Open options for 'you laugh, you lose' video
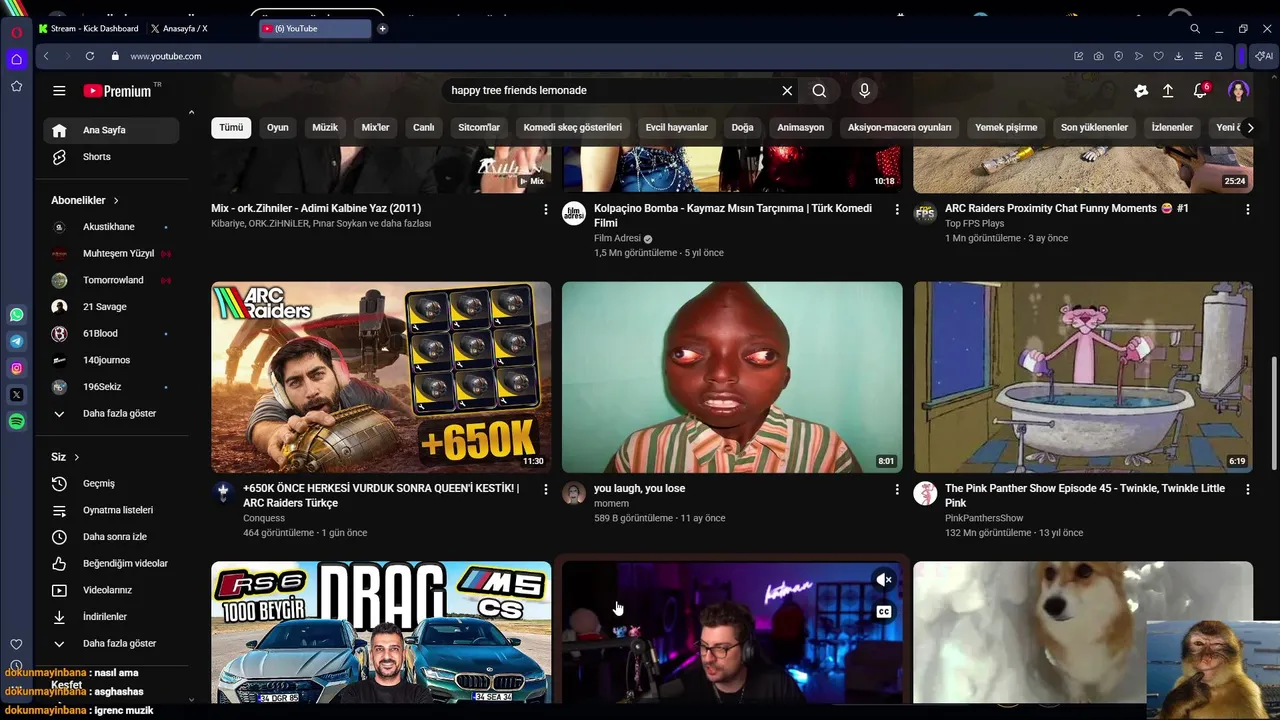 click(897, 489)
